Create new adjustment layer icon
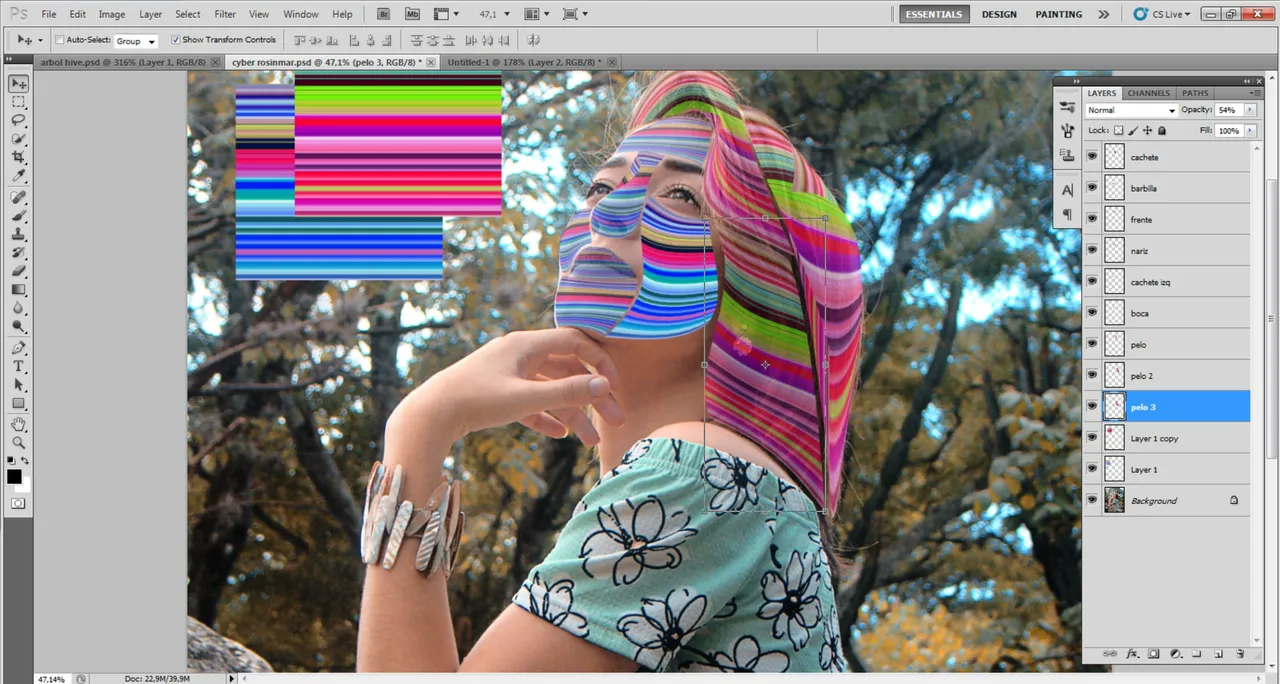Screen dimensions: 1280x684 coord(1176,654)
